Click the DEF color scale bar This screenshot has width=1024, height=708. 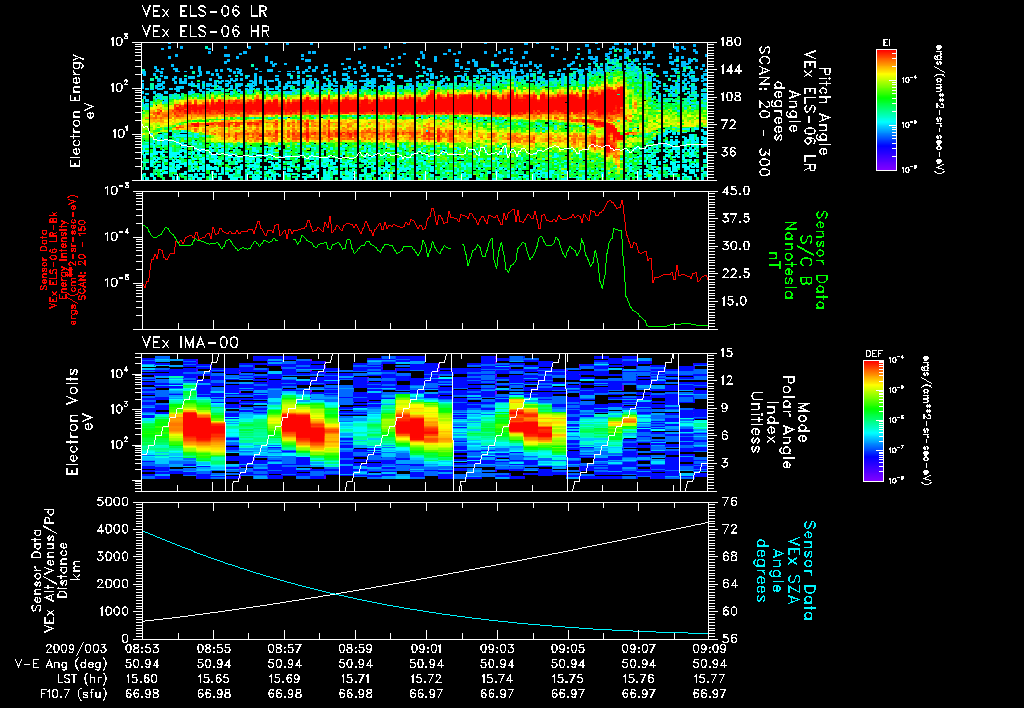(873, 421)
